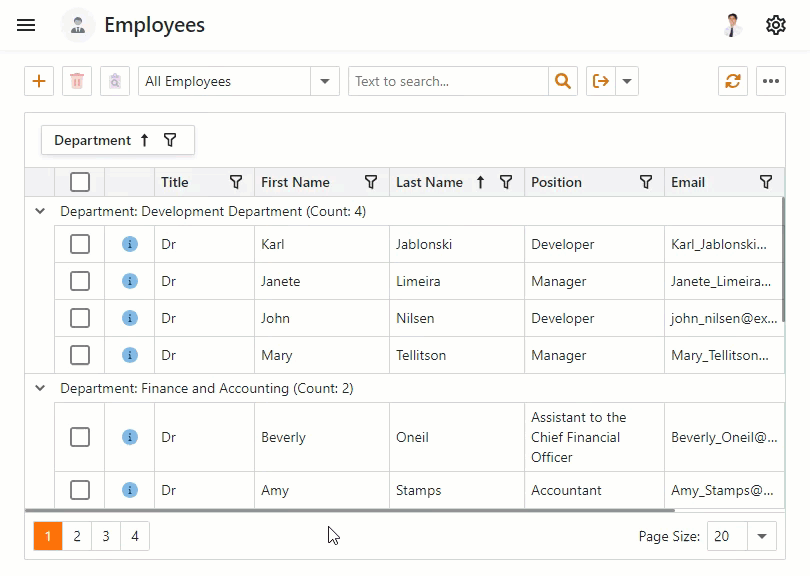This screenshot has height=576, width=810.
Task: Open the Last Name column filter
Action: [506, 182]
